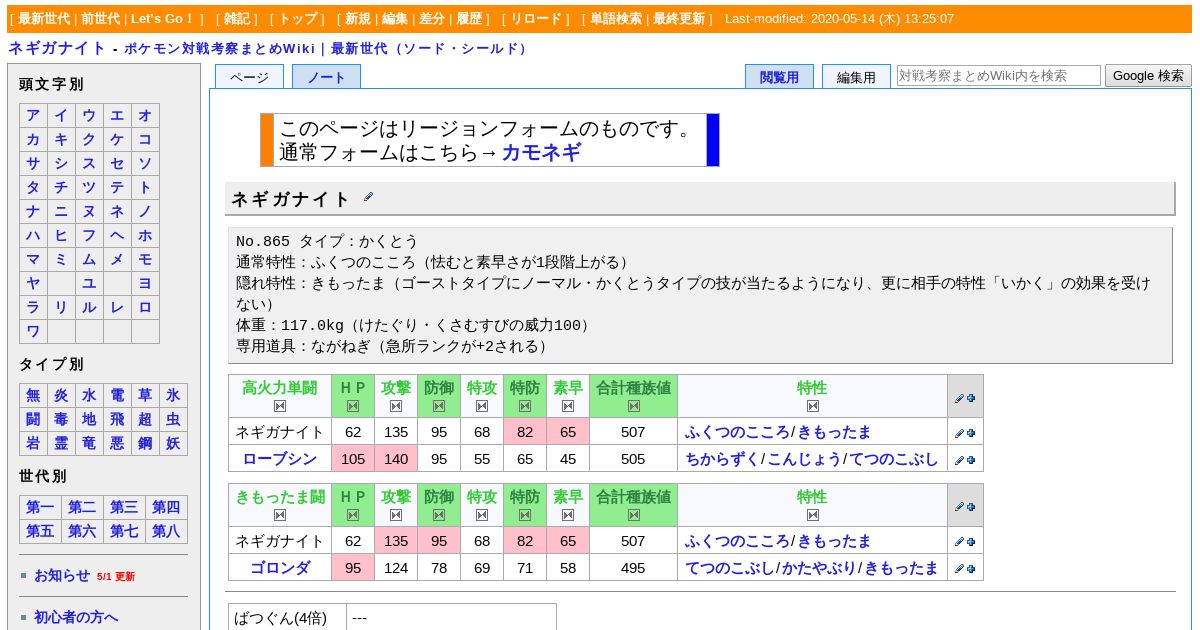1200x630 pixels.
Task: Open the こんじょう ability link
Action: pos(804,459)
